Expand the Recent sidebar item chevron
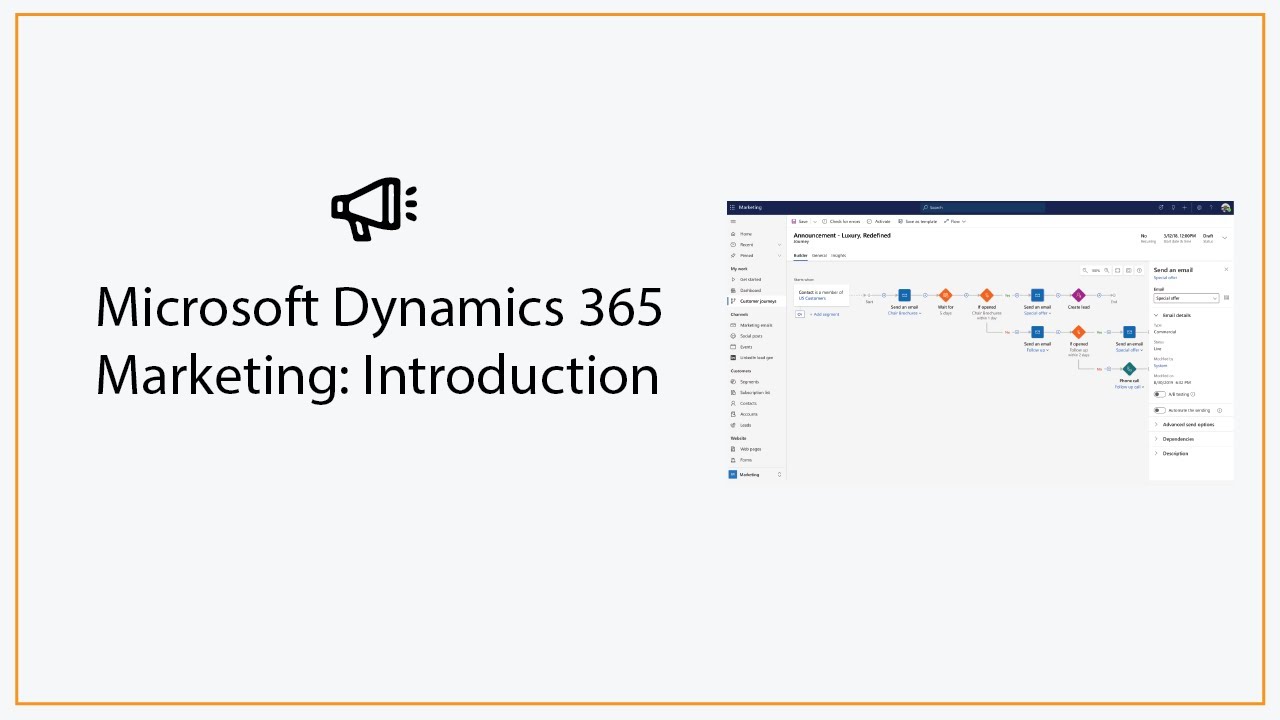 (x=780, y=245)
